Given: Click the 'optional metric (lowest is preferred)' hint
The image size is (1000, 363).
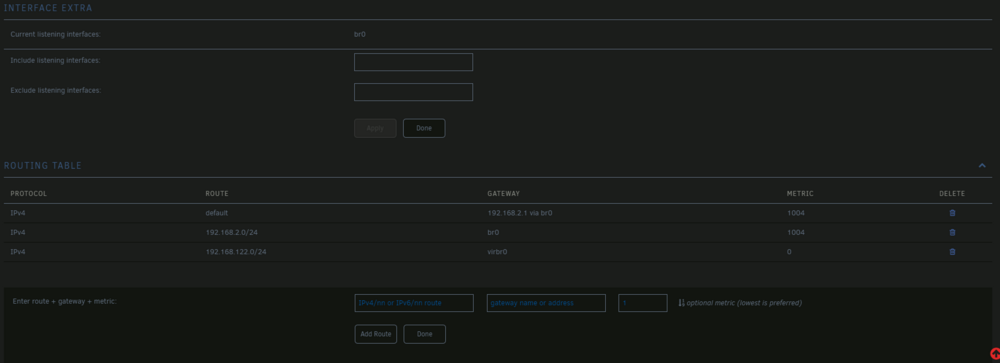Looking at the screenshot, I should point(744,303).
